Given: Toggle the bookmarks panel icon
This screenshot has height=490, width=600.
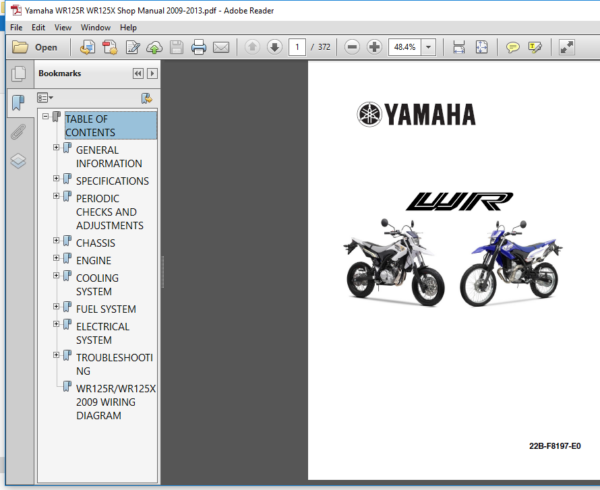Looking at the screenshot, I should click(x=18, y=103).
